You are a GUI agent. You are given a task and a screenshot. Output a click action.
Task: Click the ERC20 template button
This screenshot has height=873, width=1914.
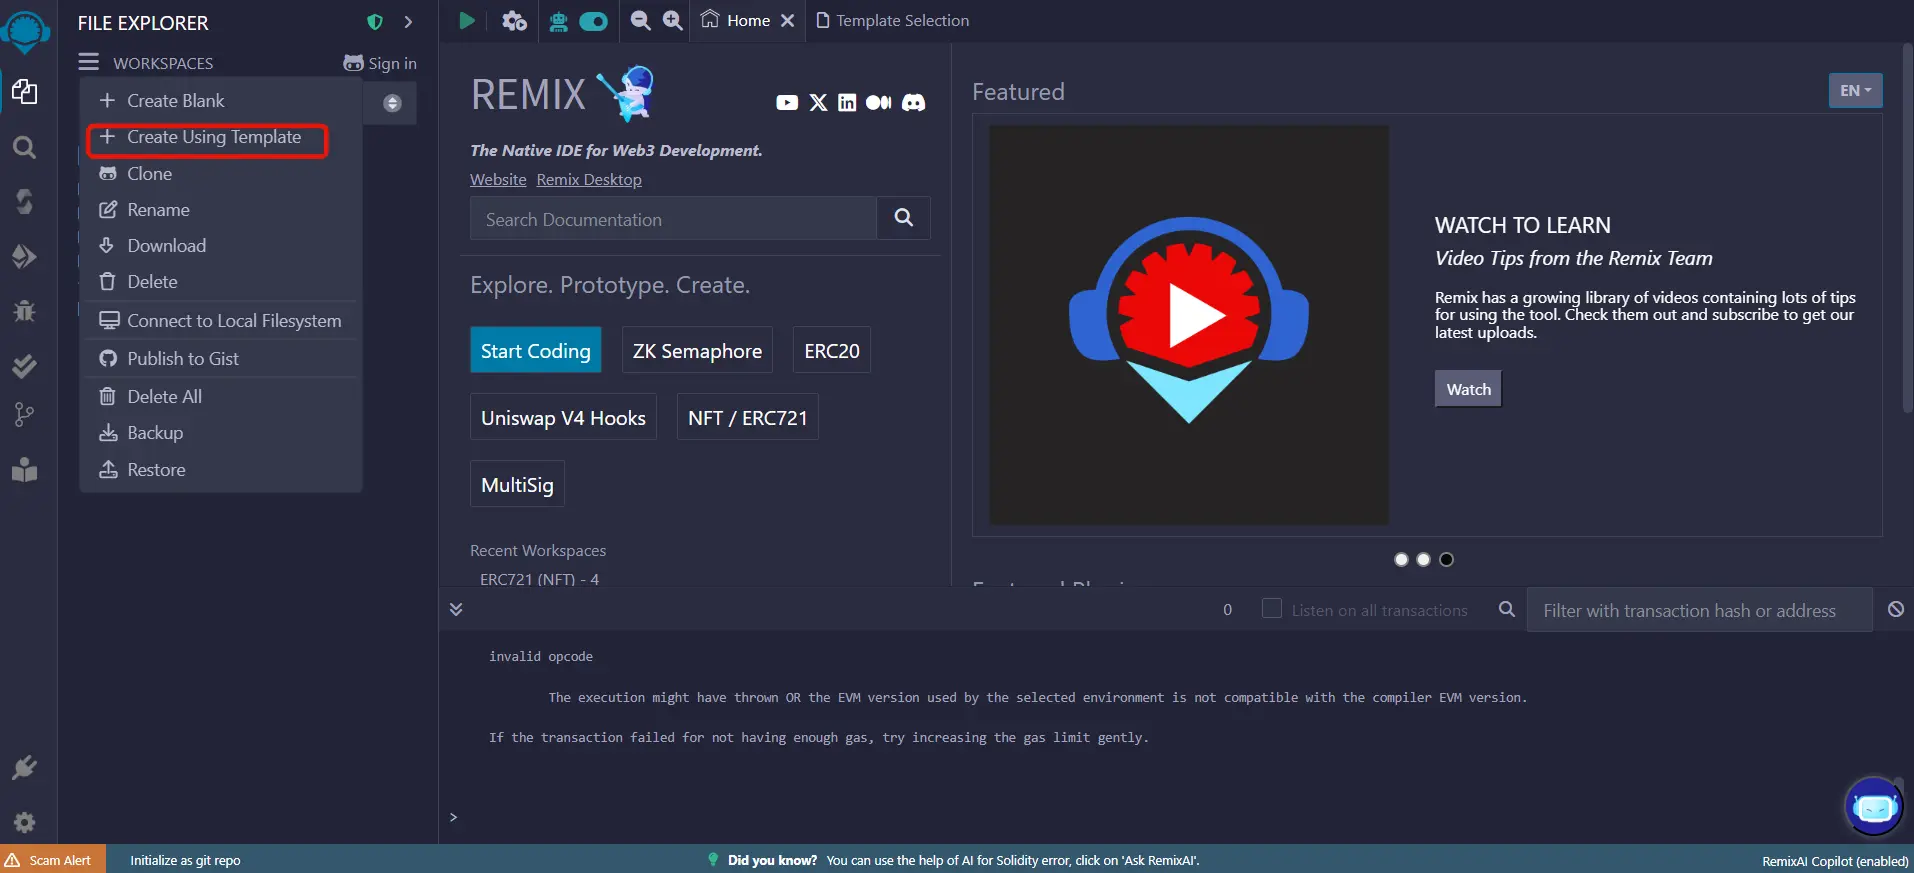coord(832,350)
